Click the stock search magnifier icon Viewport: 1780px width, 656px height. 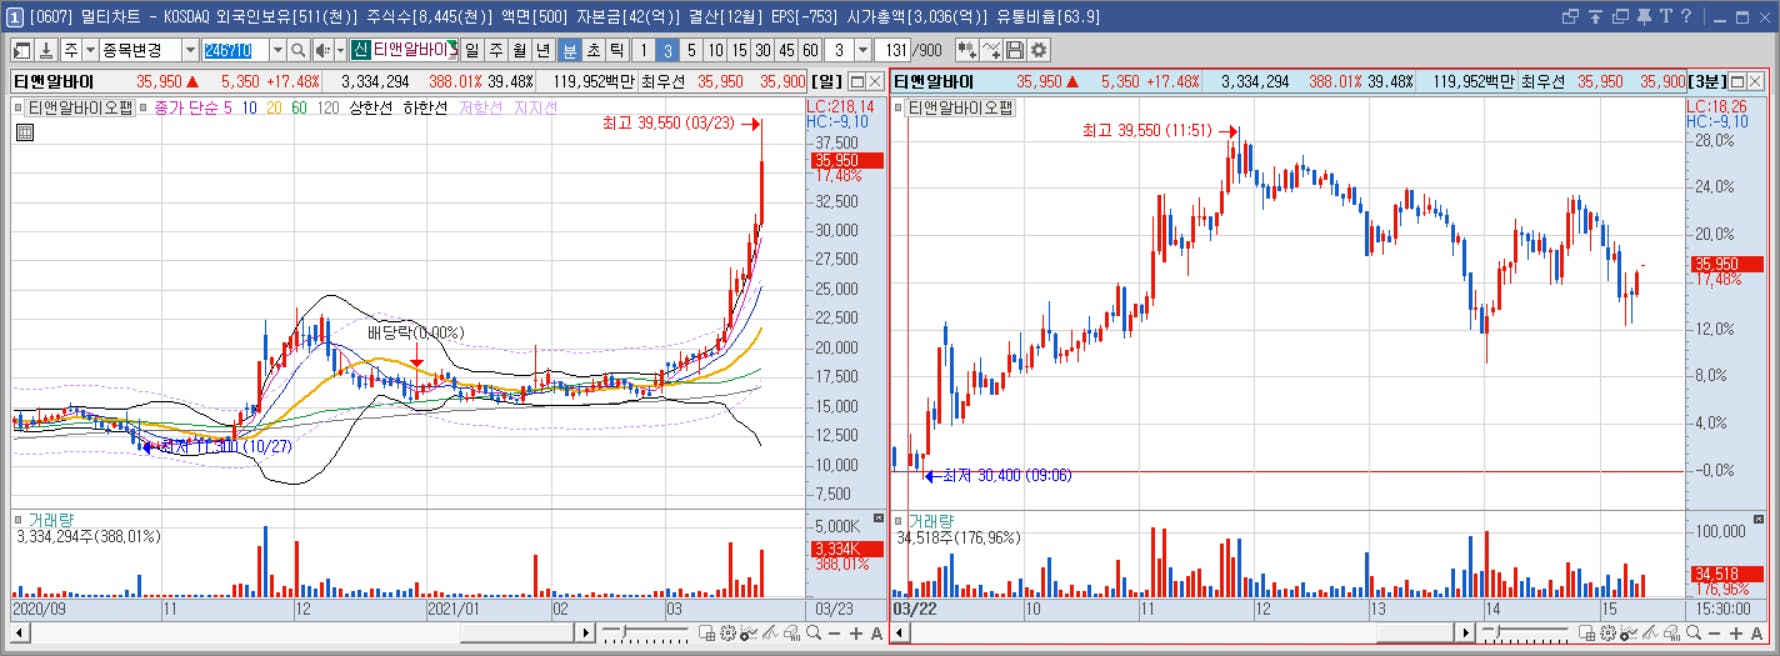click(298, 50)
